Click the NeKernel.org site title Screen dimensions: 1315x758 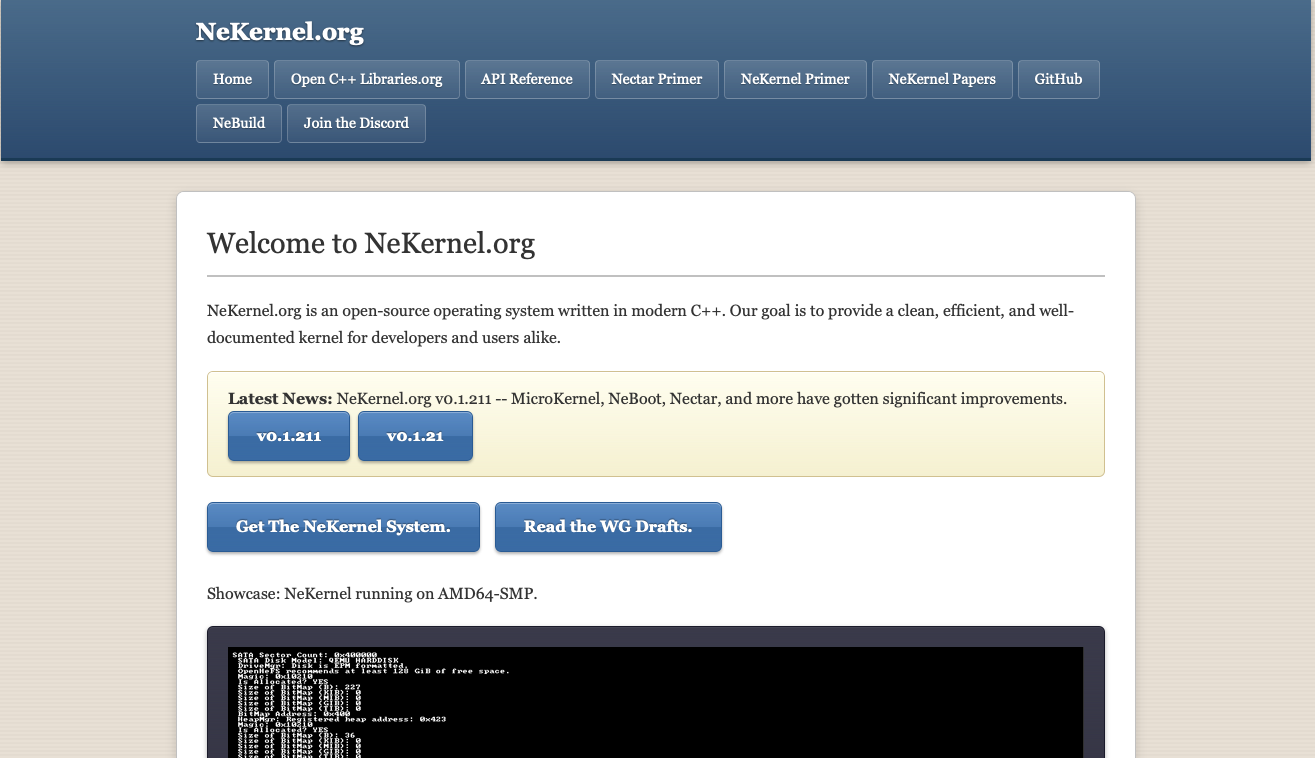[279, 32]
